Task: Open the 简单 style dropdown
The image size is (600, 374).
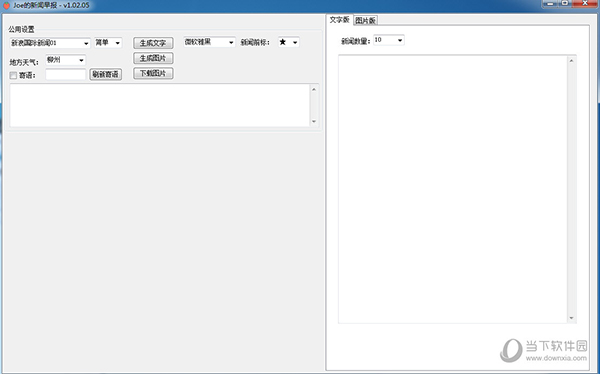Action: [x=108, y=43]
